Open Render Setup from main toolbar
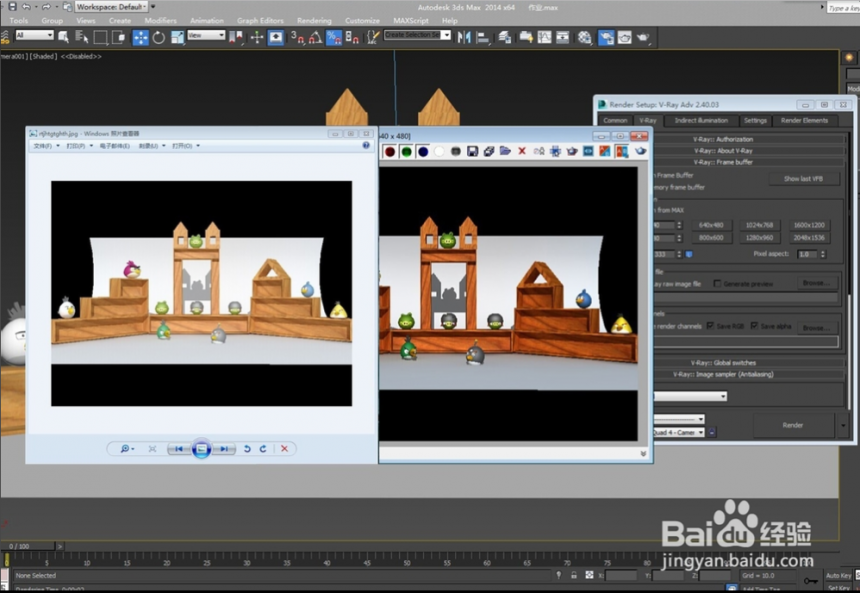Screen dimensions: 860x593 [x=606, y=37]
